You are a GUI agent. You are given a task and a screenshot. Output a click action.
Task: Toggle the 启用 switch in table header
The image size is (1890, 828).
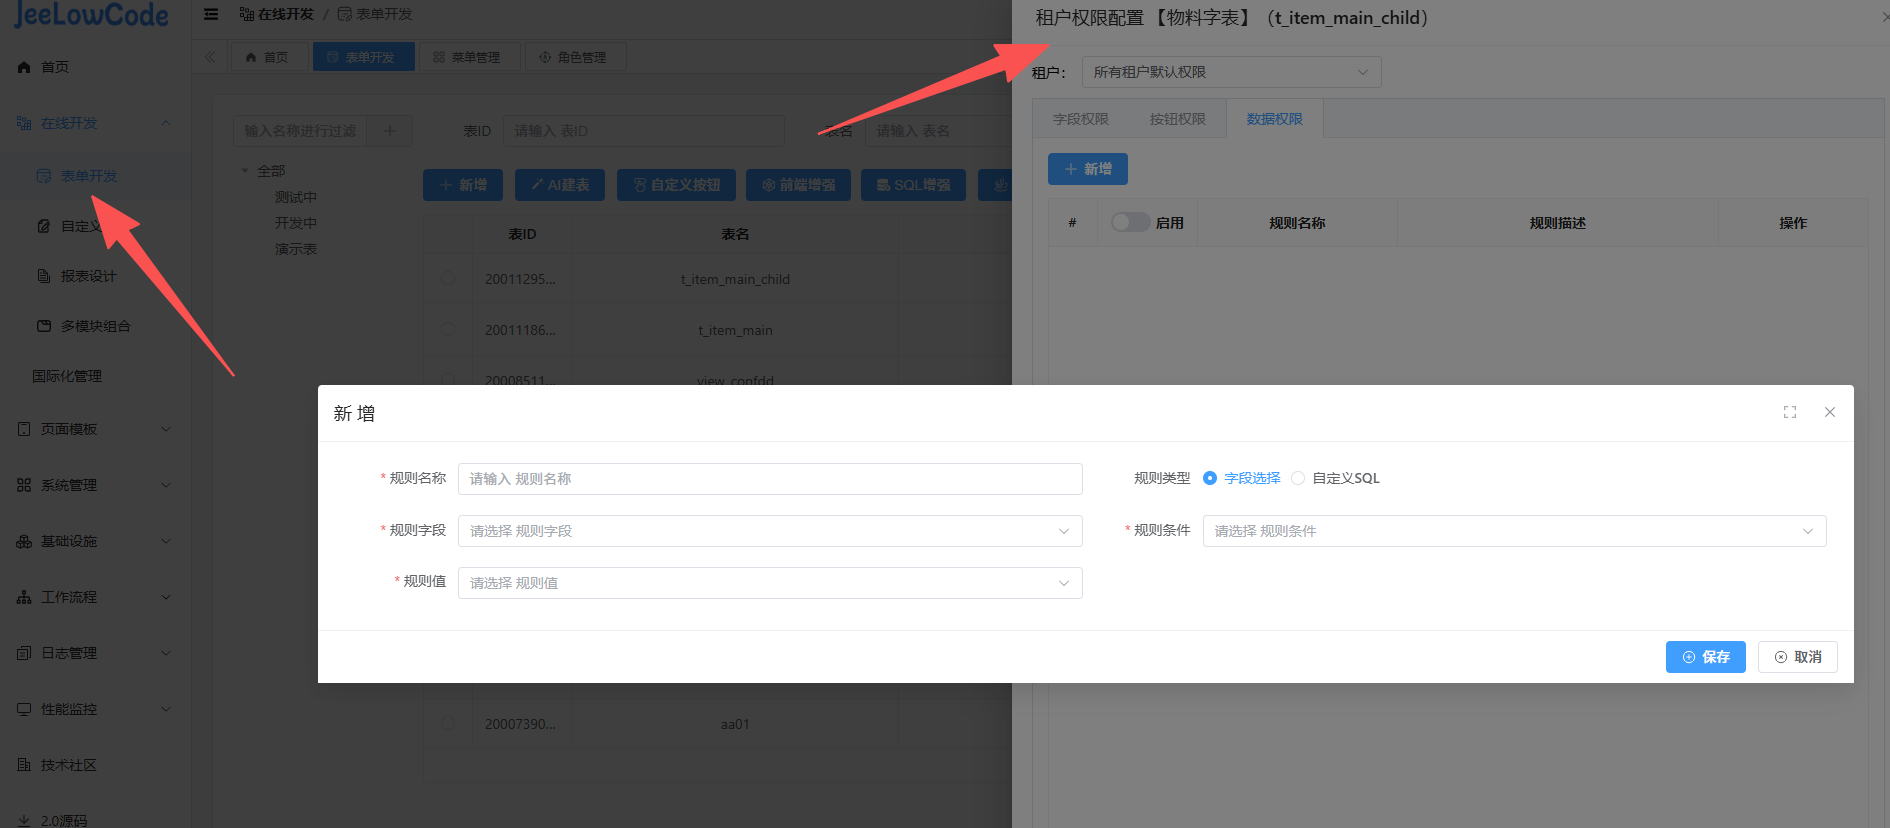[x=1130, y=222]
